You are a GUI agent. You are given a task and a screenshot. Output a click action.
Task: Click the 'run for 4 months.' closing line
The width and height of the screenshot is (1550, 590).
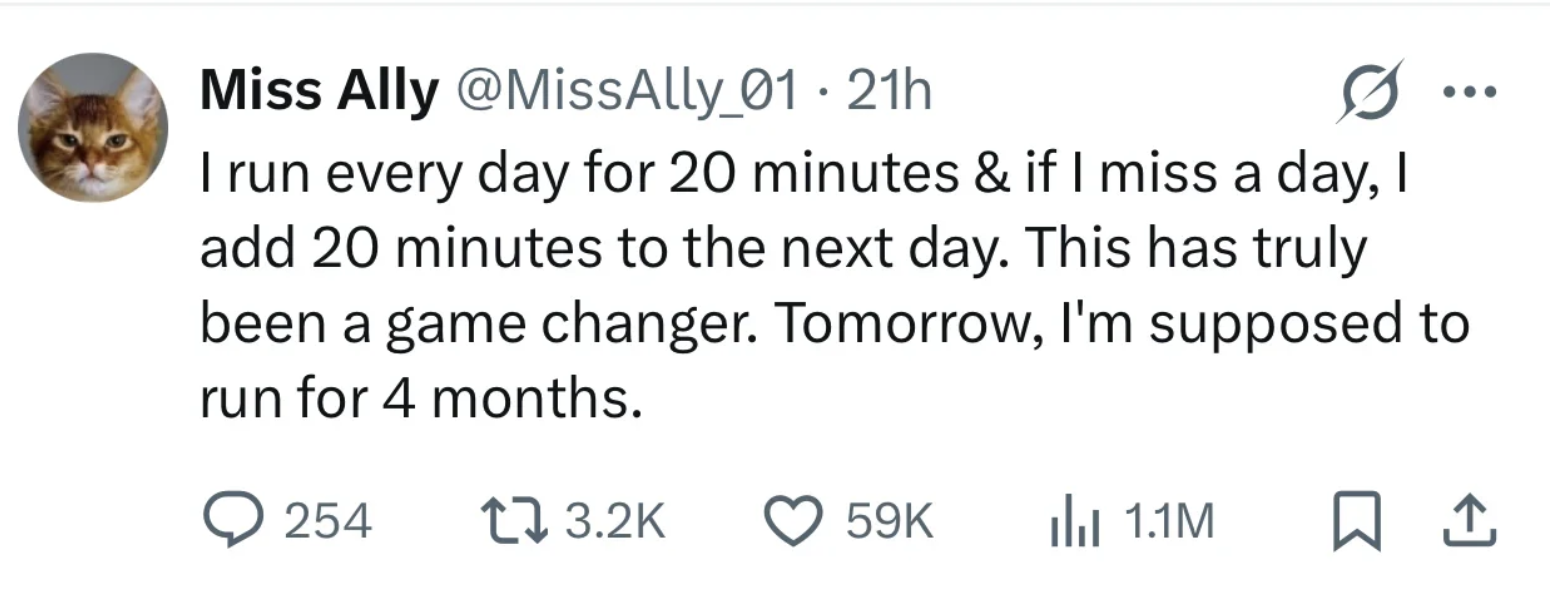coord(420,400)
